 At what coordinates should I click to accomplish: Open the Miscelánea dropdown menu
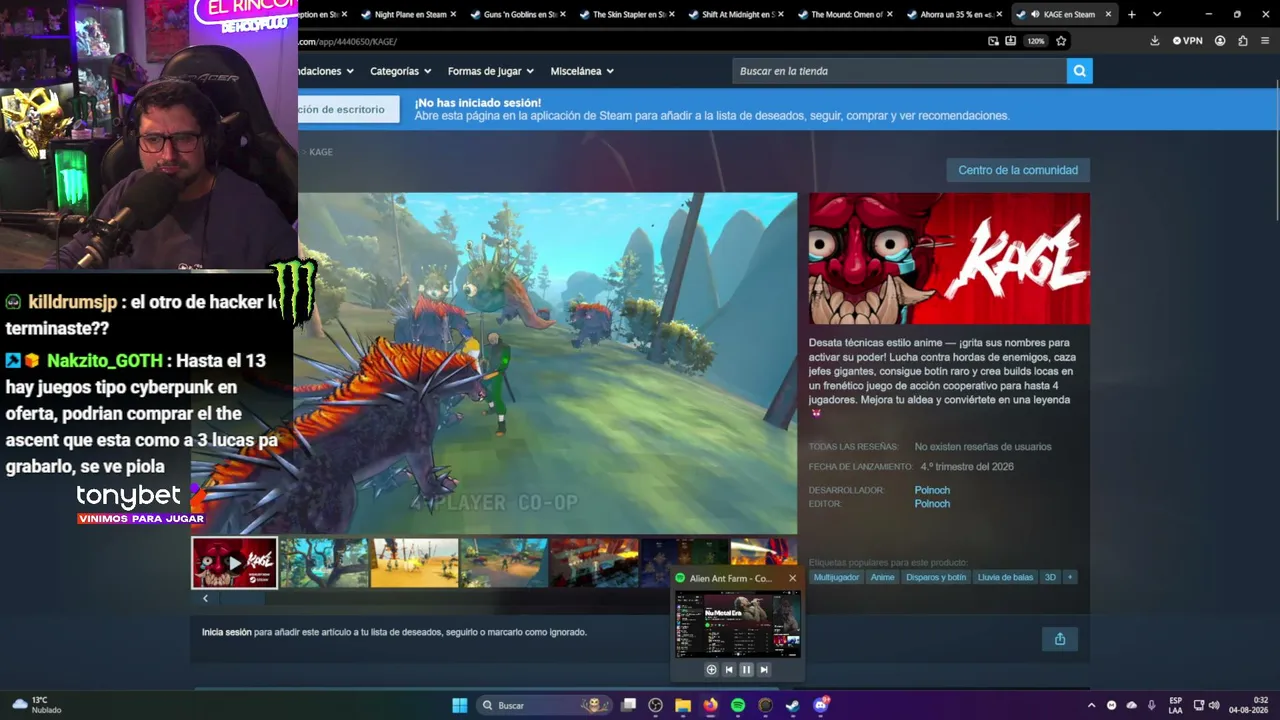[582, 71]
